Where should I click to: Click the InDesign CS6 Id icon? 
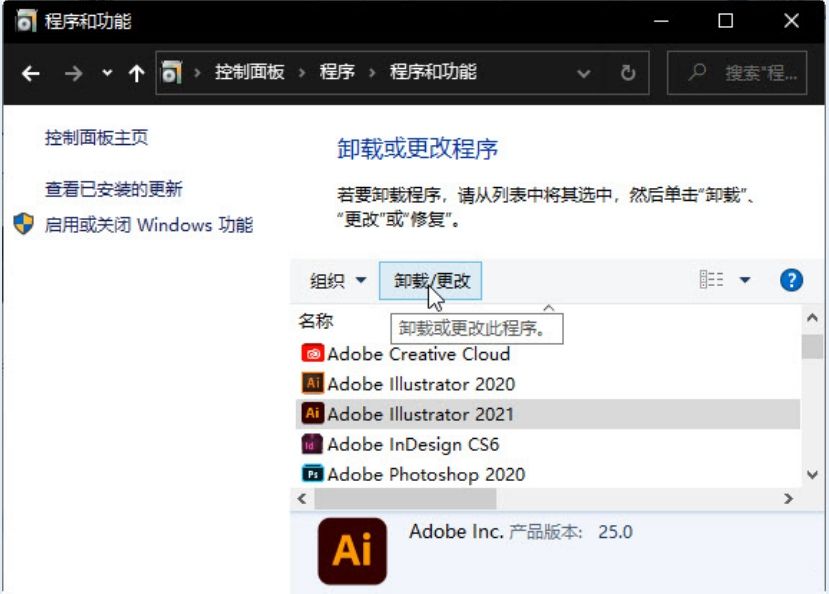pos(312,444)
